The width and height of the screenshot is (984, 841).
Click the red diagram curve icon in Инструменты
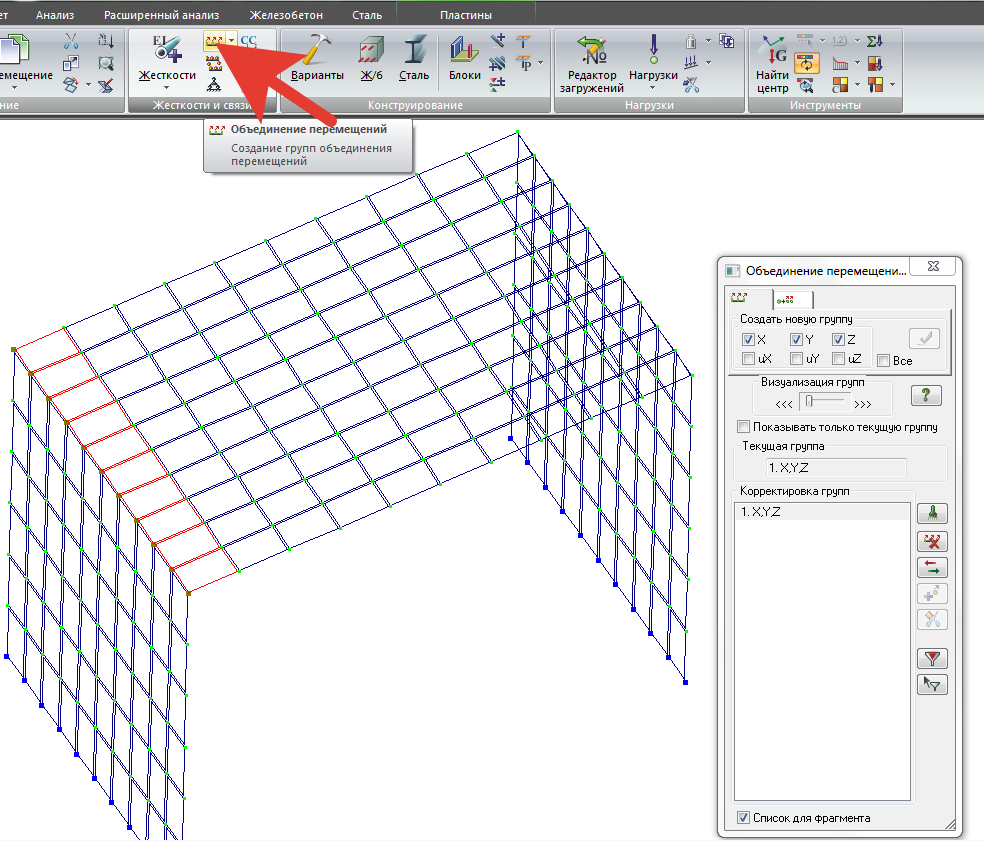coord(840,63)
